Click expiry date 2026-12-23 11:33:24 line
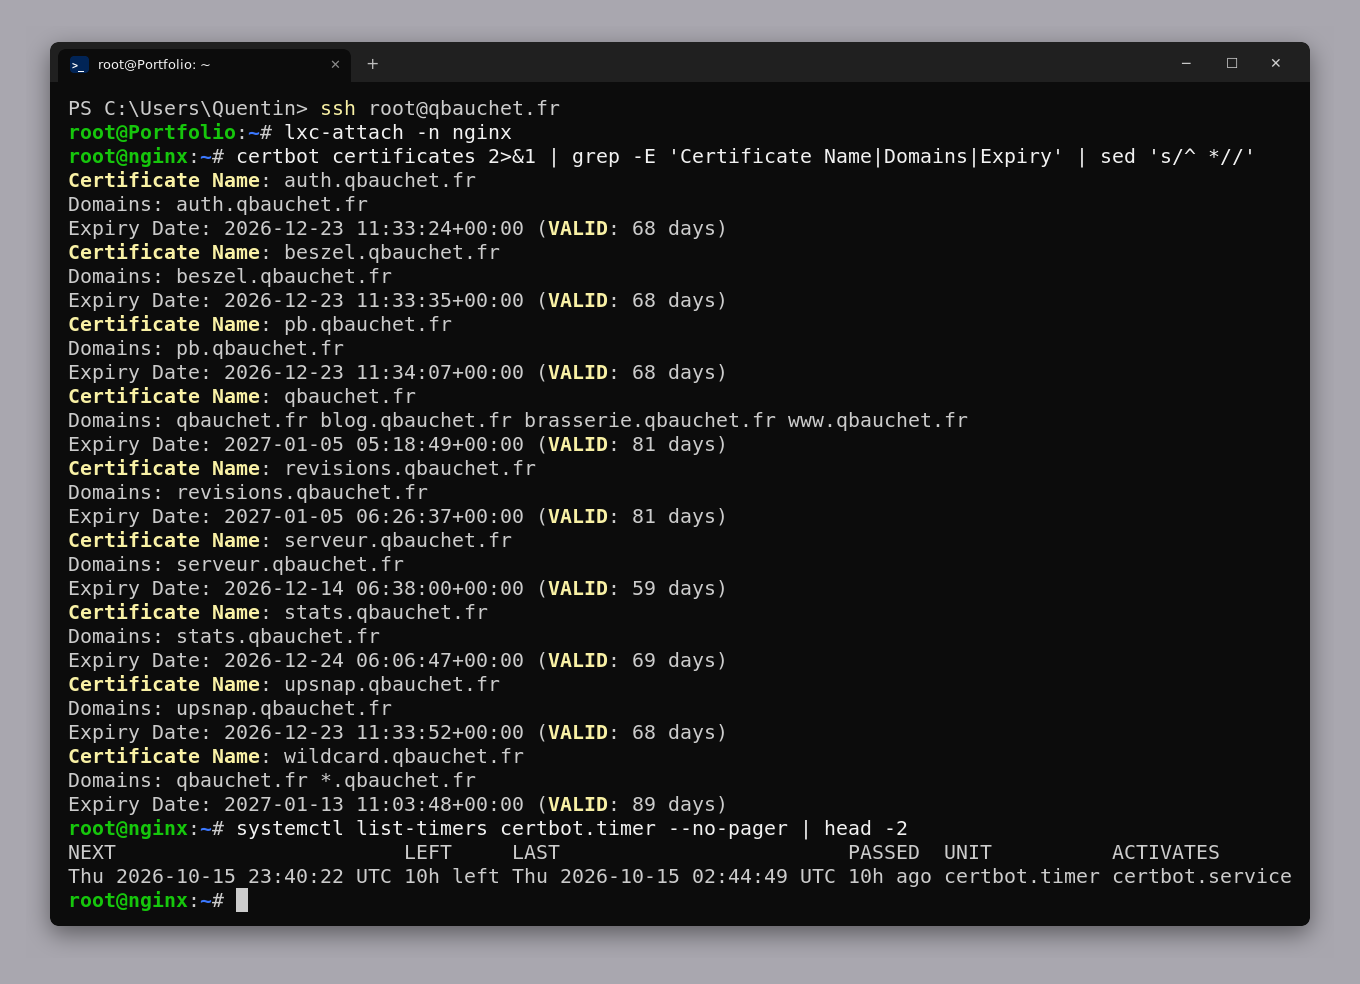 [x=397, y=228]
